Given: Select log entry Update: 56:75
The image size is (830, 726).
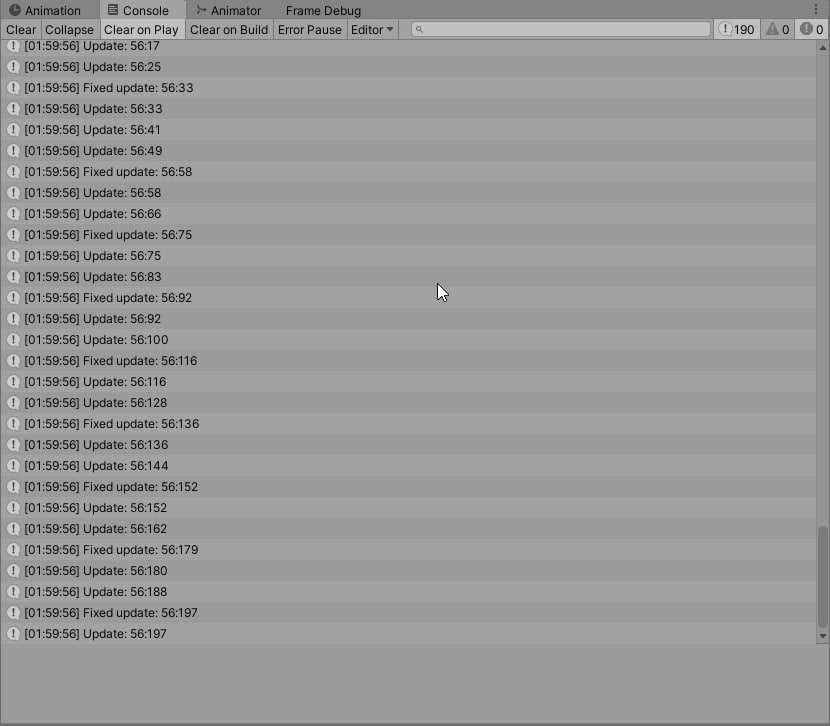Looking at the screenshot, I should (x=408, y=256).
